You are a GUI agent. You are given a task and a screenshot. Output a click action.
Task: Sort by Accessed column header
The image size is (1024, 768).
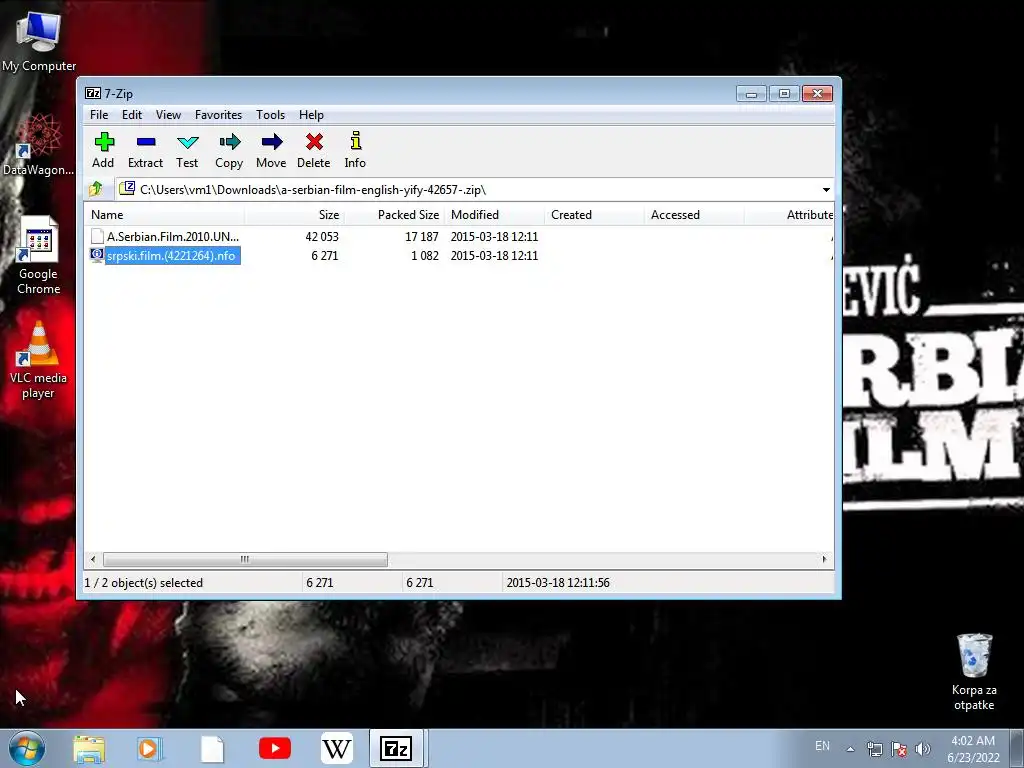click(694, 215)
